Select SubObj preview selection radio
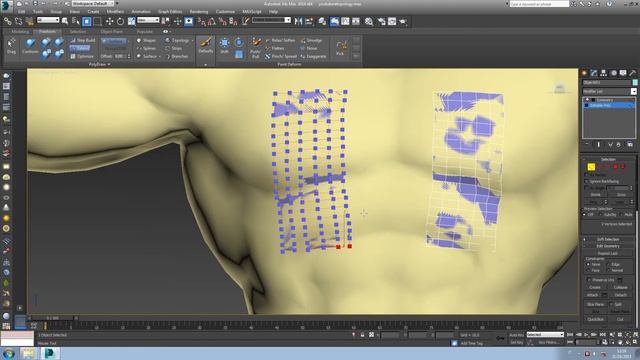 coord(601,215)
